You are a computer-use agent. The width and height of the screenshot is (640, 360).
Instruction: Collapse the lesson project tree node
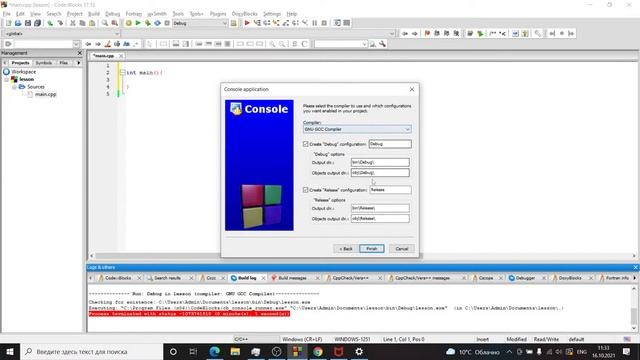coord(7,79)
